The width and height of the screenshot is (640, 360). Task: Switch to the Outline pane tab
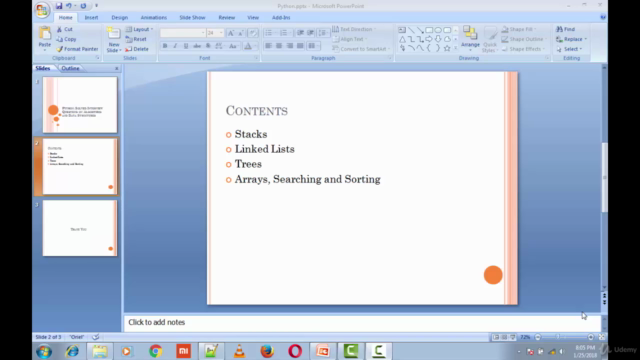70,68
